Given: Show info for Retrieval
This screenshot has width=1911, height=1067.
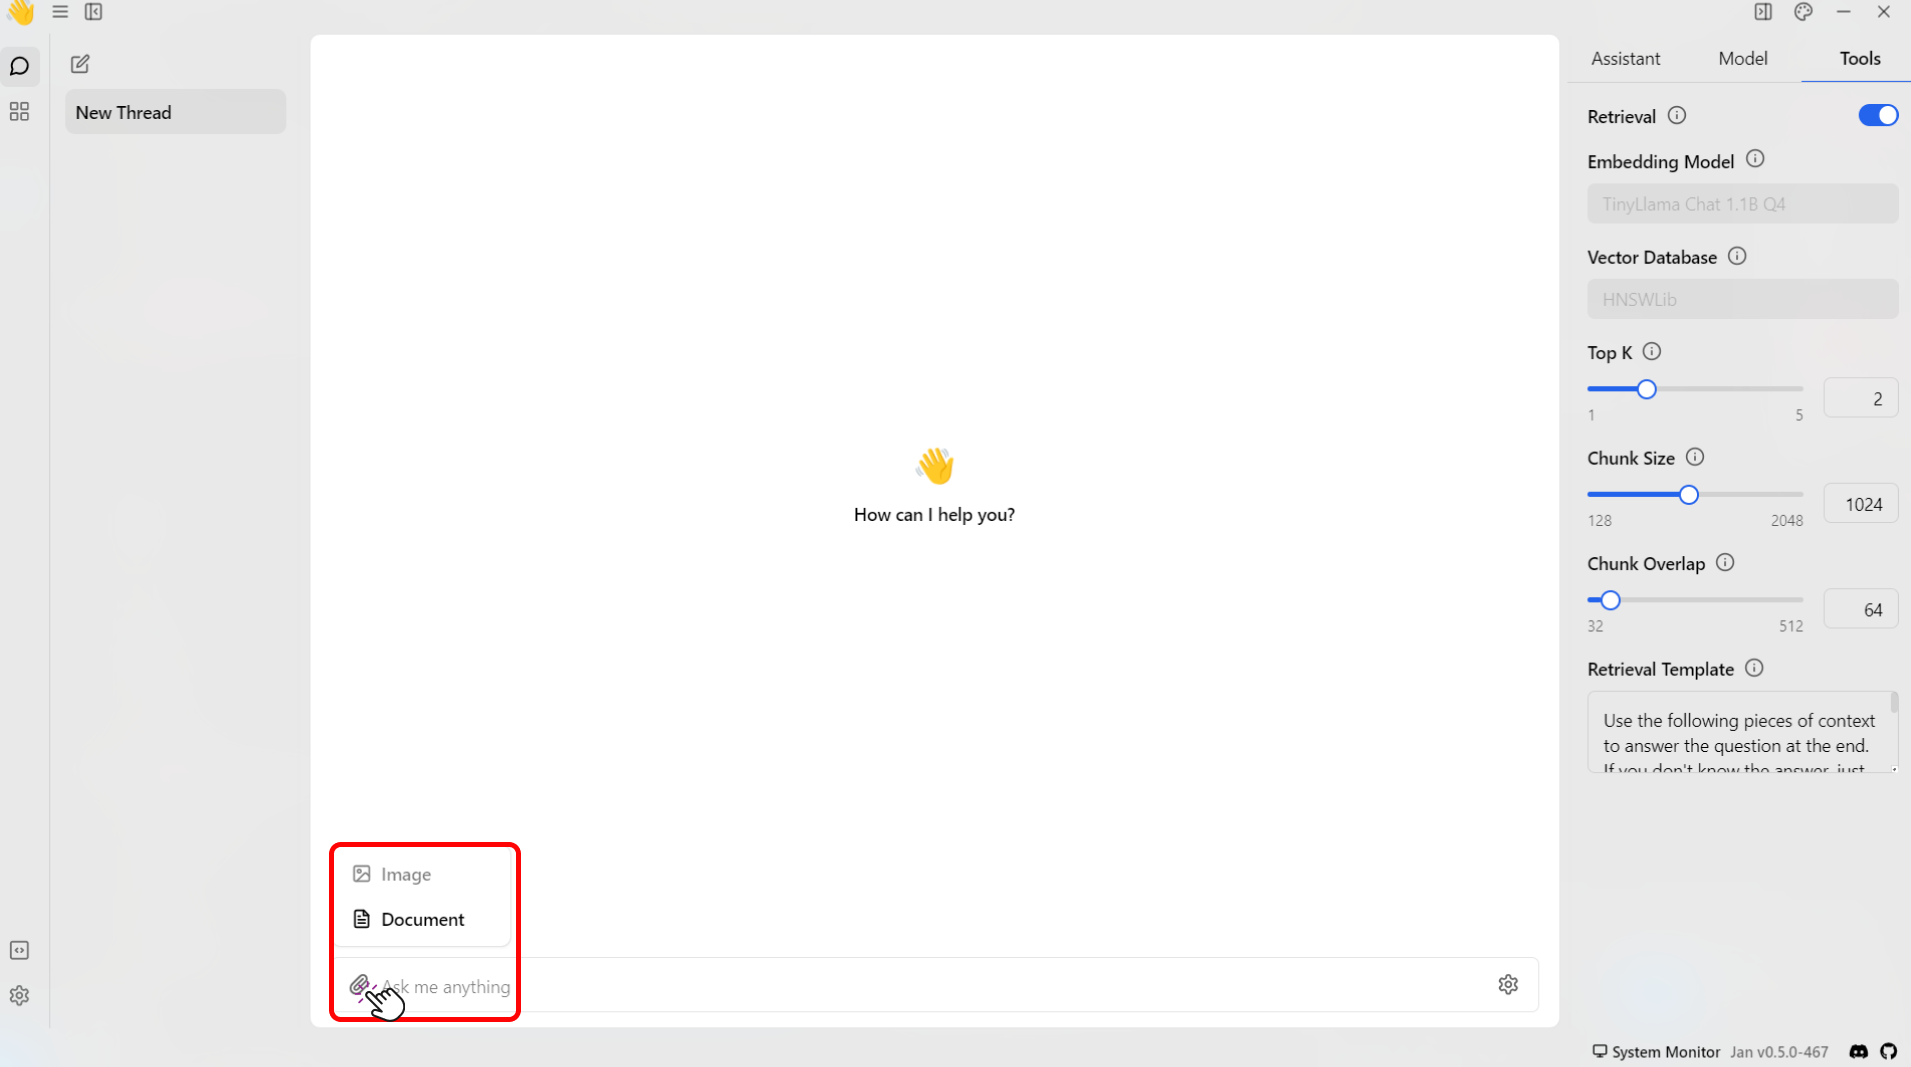Looking at the screenshot, I should [x=1677, y=115].
